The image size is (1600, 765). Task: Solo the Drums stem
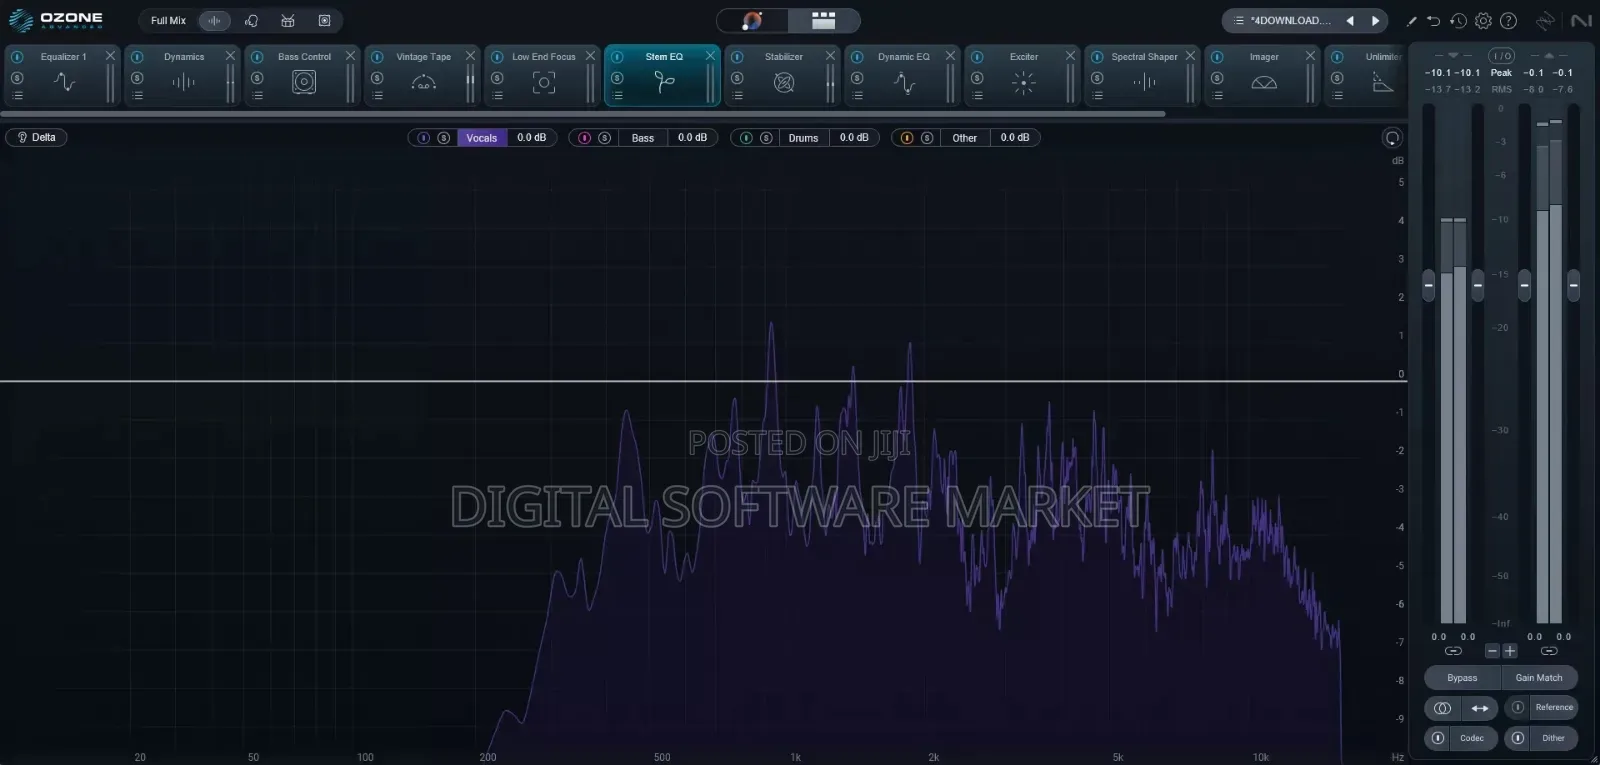[766, 138]
